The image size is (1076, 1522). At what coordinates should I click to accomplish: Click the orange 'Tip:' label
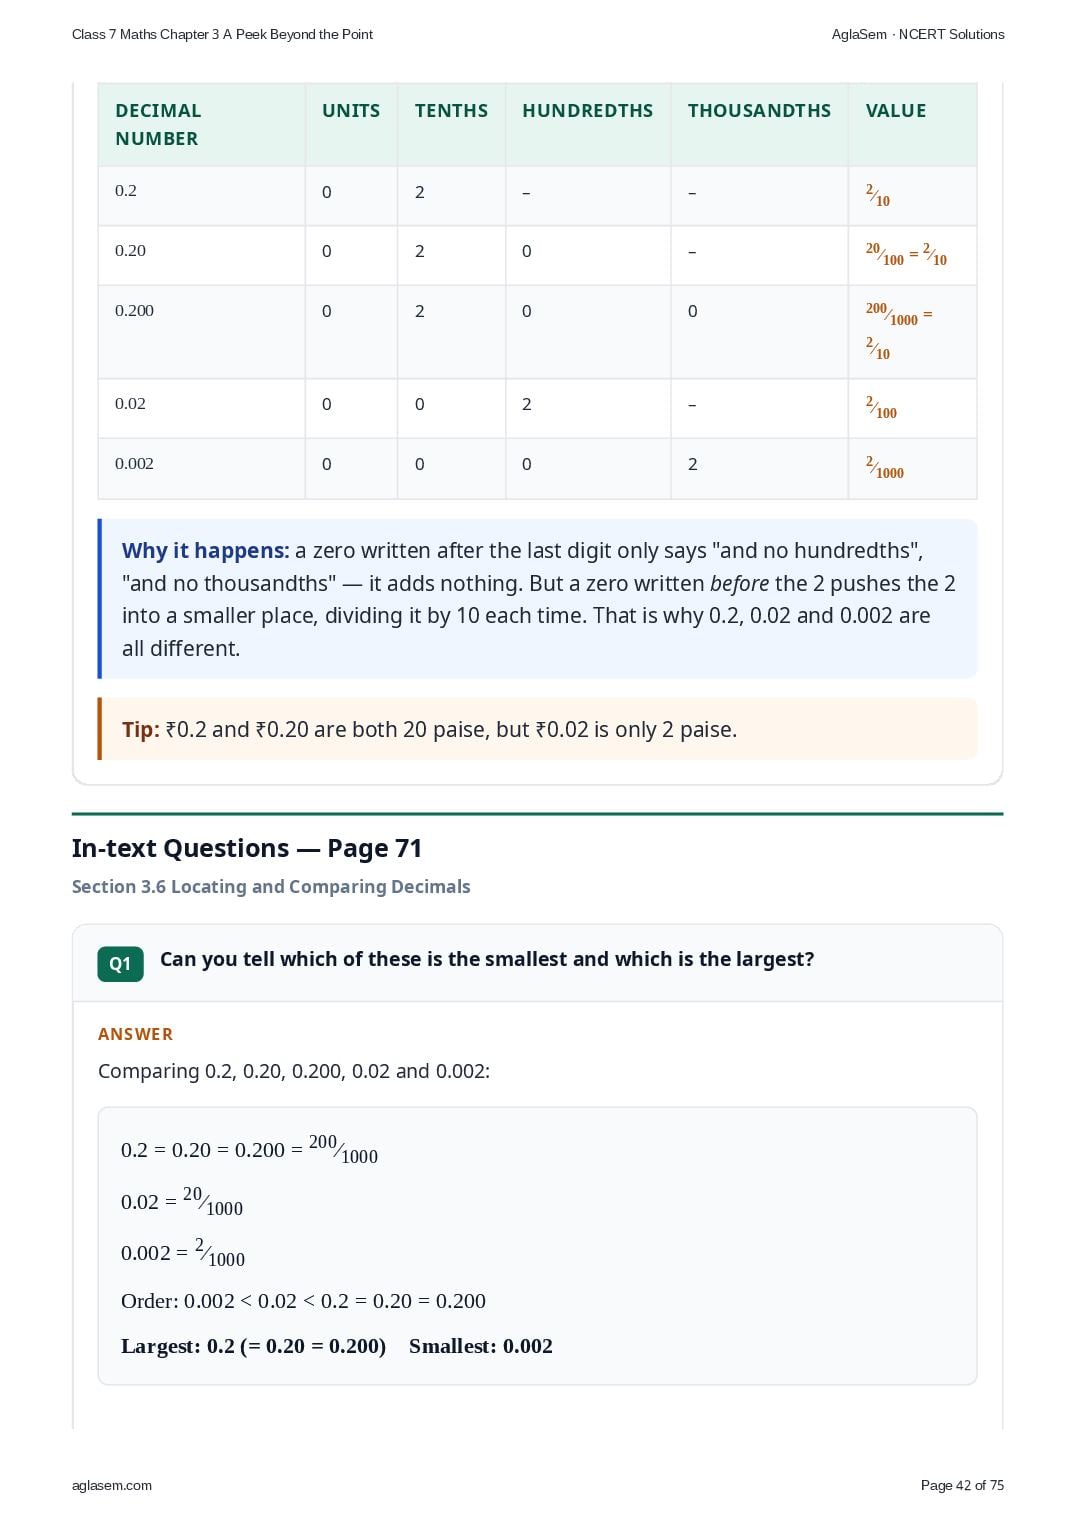tap(141, 730)
